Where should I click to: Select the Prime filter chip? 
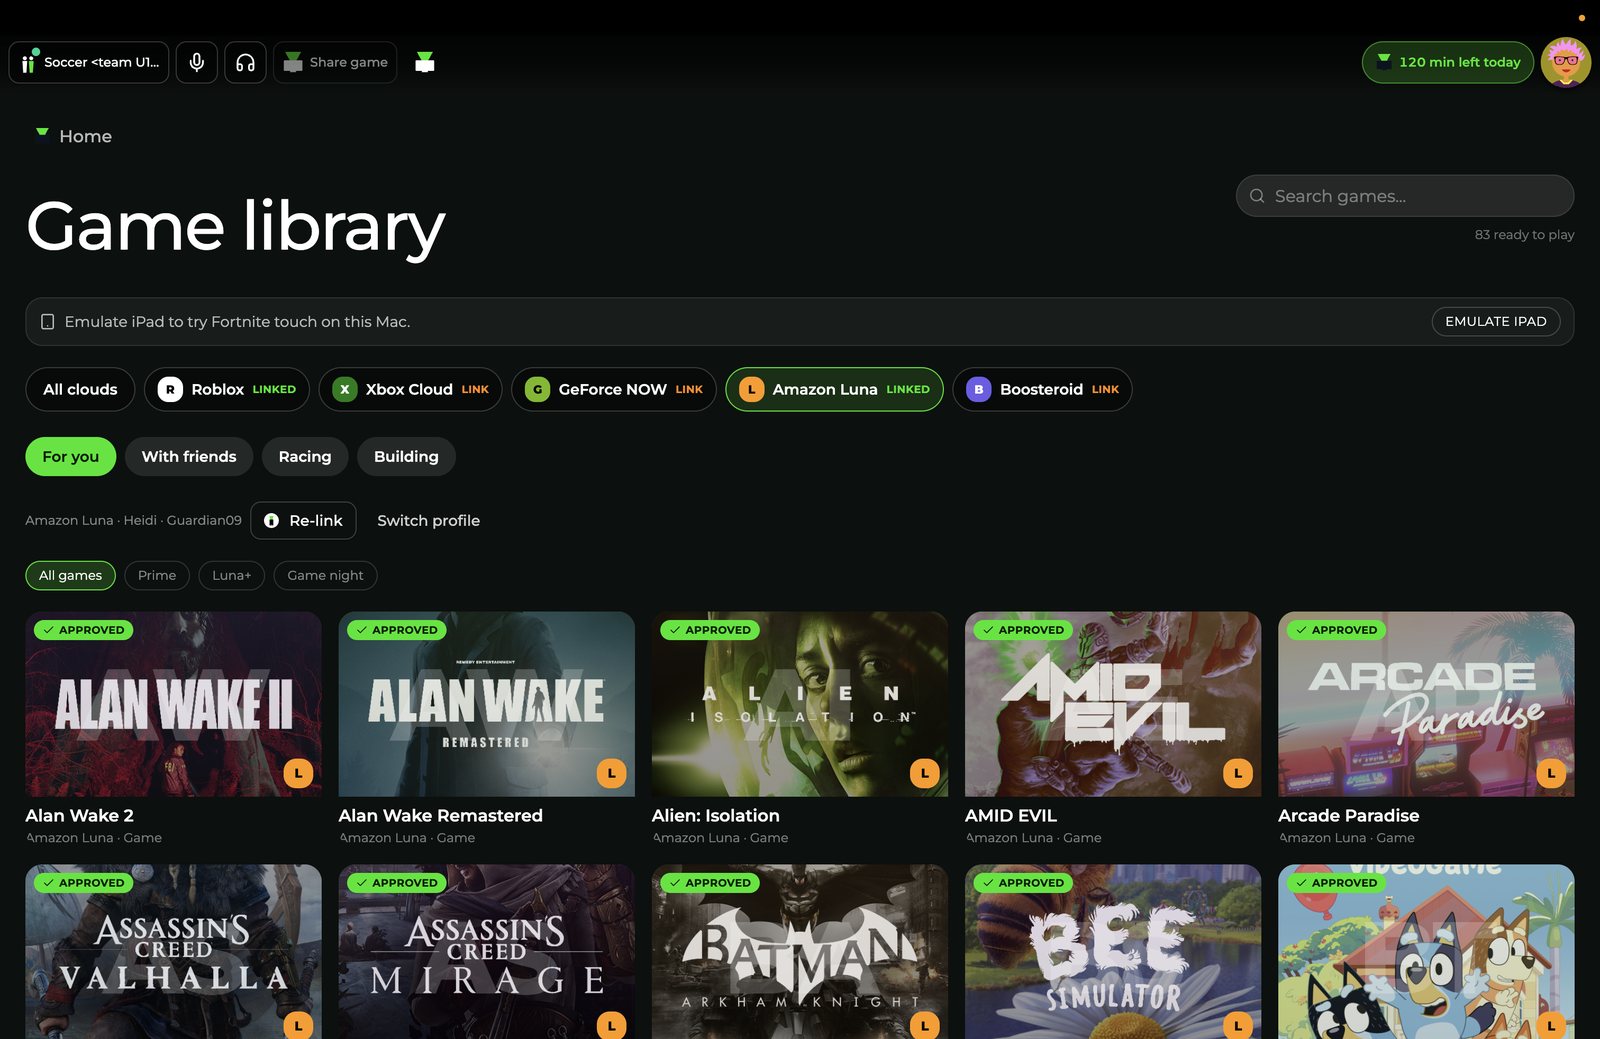coord(157,575)
